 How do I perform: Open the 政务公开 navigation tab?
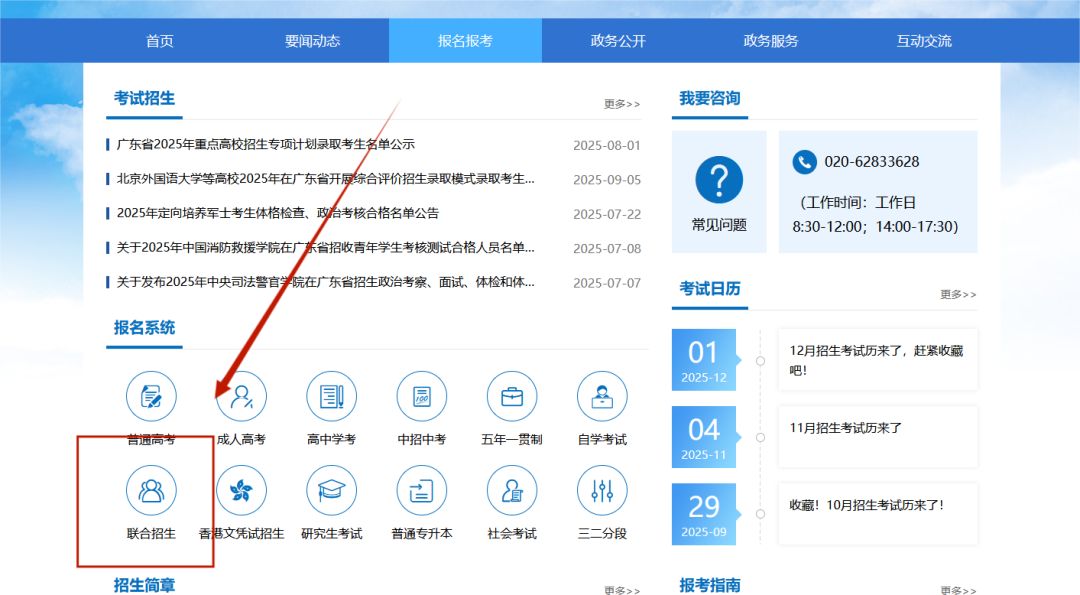pyautogui.click(x=618, y=41)
